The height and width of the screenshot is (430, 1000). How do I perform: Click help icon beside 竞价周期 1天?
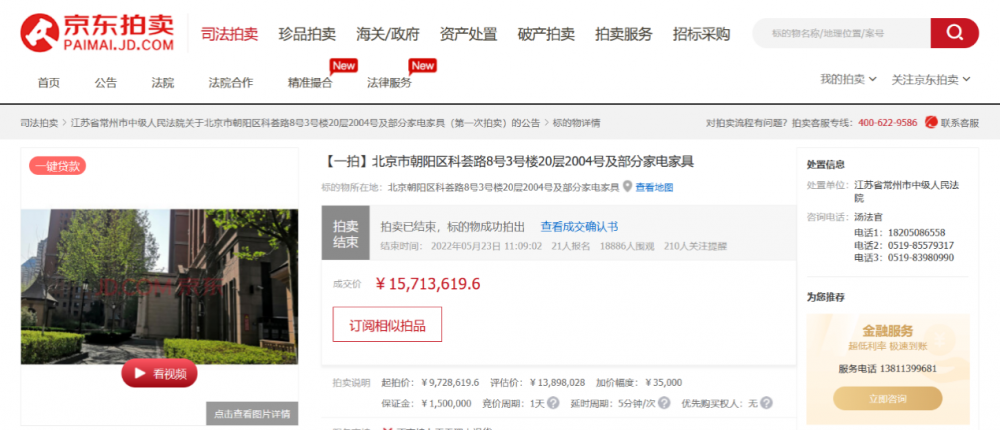(x=553, y=403)
